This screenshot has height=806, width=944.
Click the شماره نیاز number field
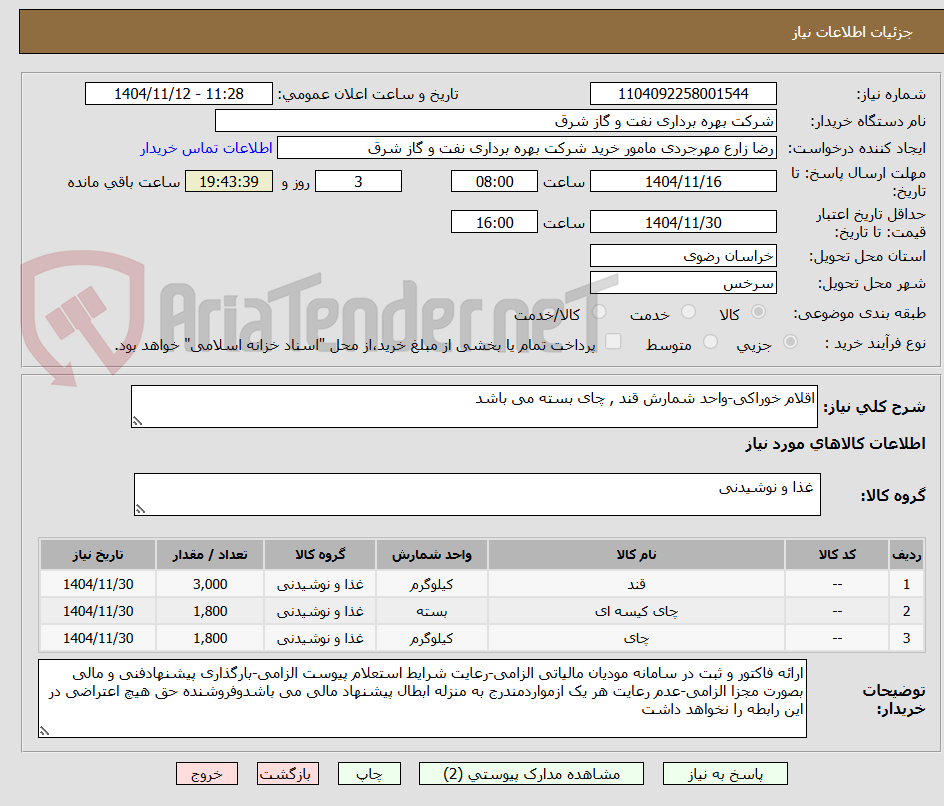click(x=683, y=94)
